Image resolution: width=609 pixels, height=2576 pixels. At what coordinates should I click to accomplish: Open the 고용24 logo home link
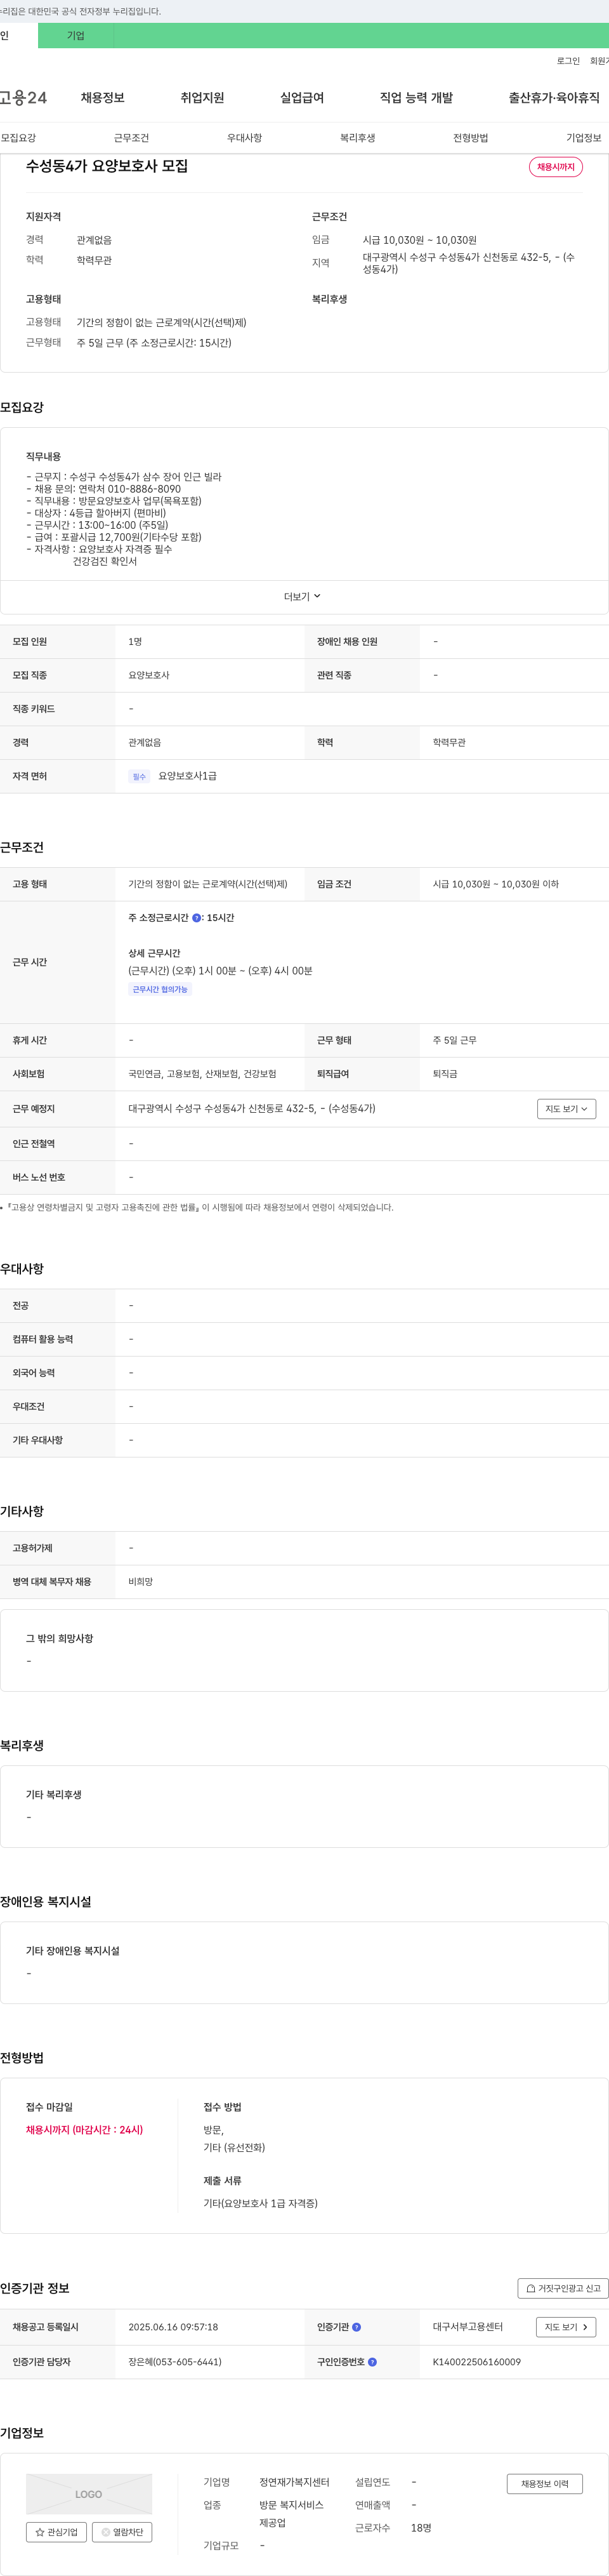[x=23, y=97]
